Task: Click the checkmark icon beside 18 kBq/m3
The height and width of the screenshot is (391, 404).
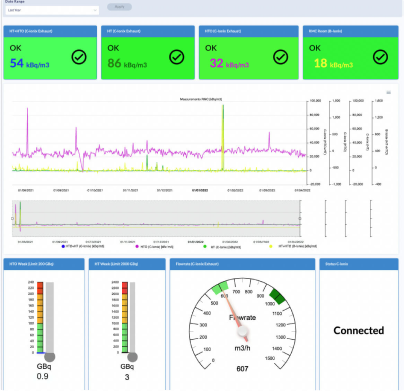Action: (380, 57)
